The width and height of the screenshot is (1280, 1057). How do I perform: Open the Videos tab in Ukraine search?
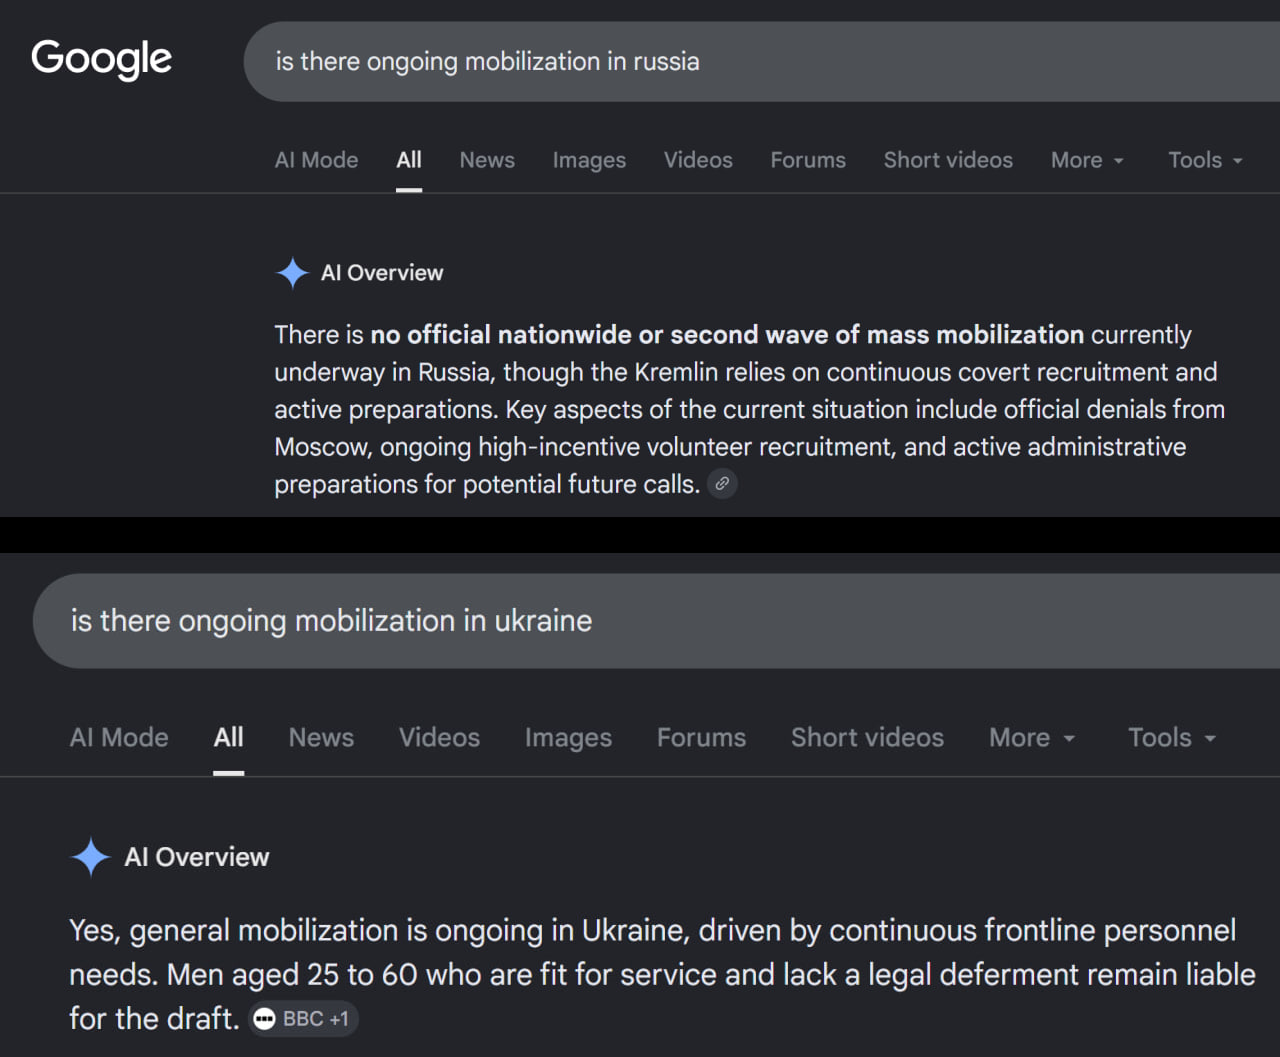(439, 738)
